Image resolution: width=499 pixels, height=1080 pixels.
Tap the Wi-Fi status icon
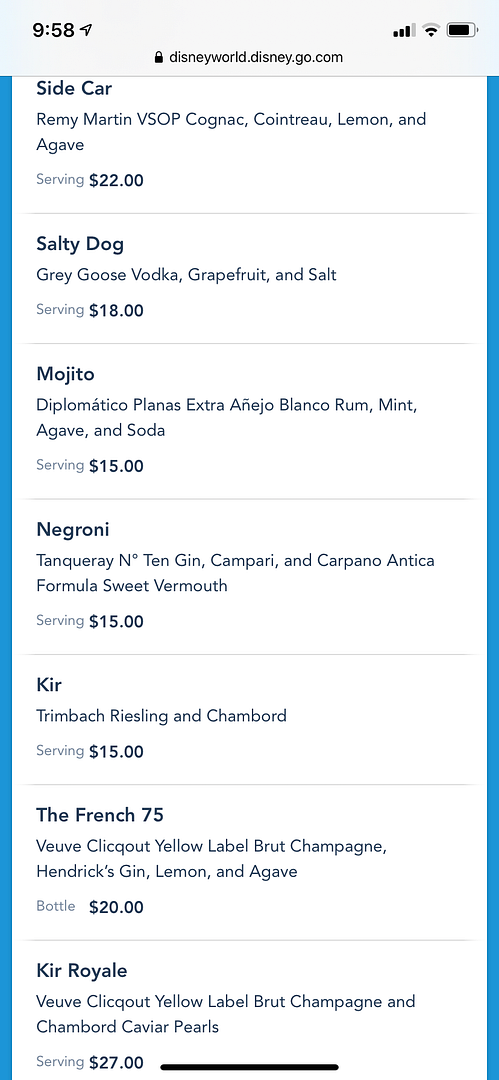point(431,30)
